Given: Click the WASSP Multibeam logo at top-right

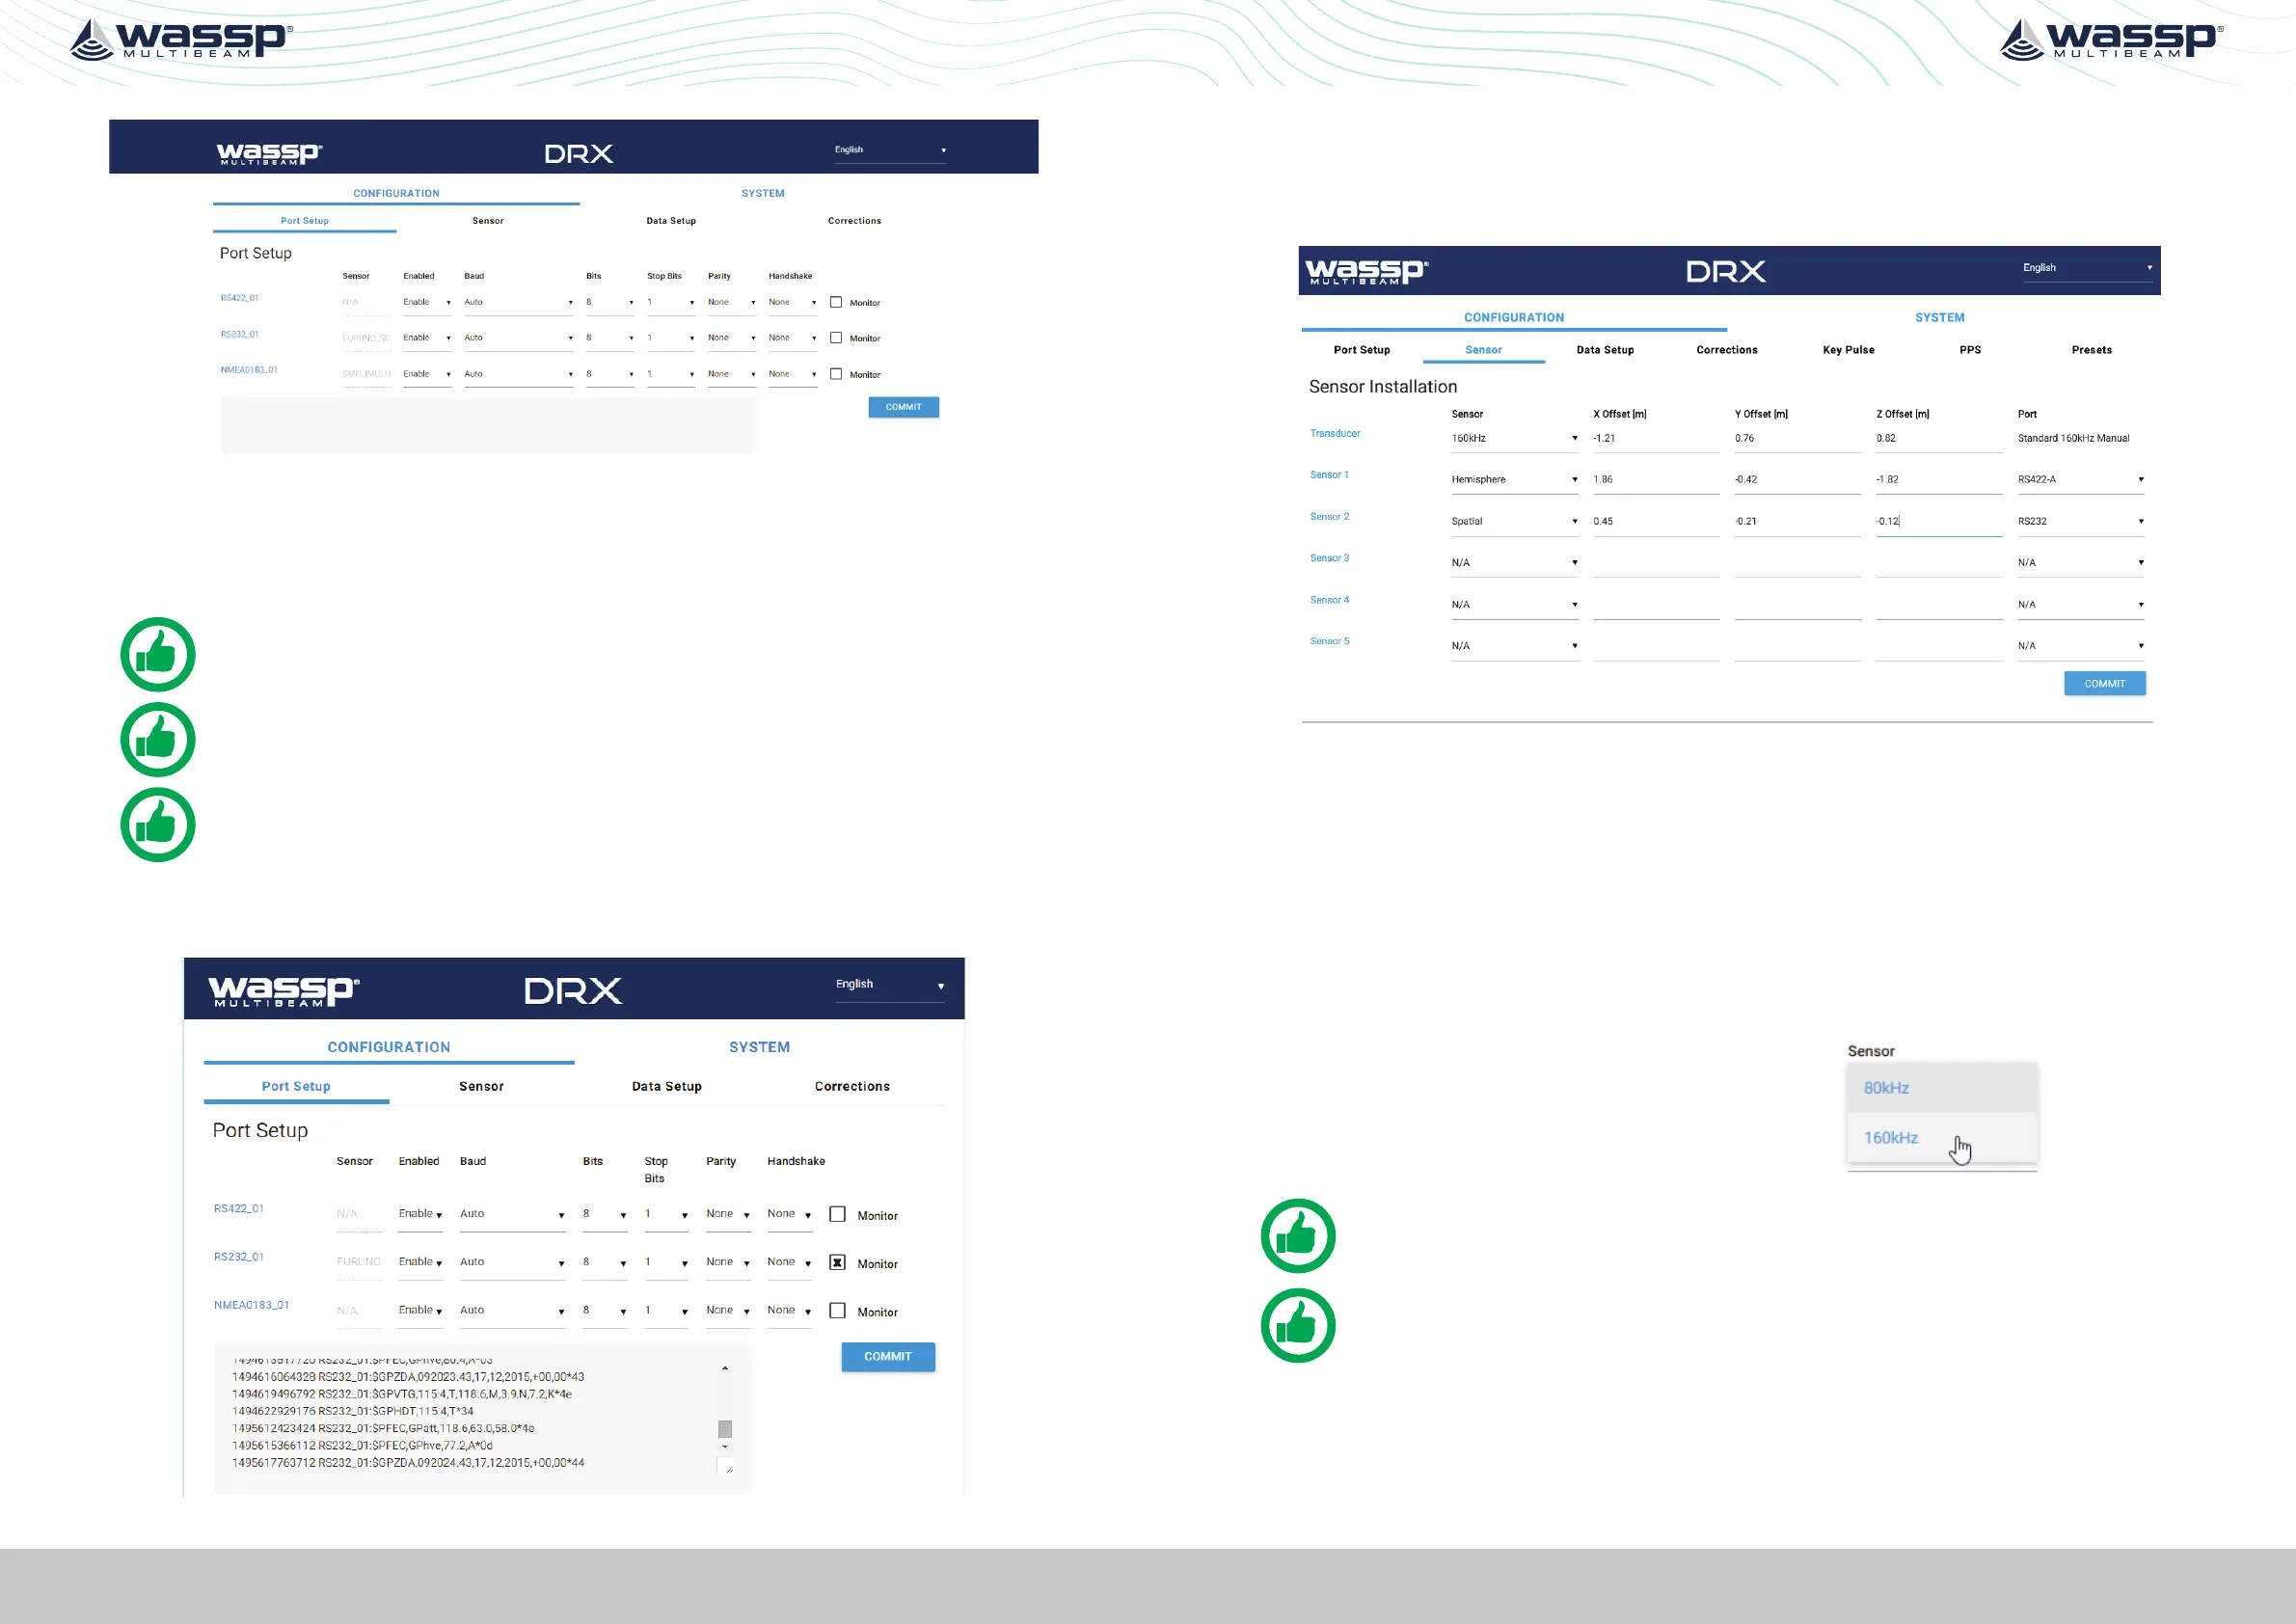Looking at the screenshot, I should (x=2111, y=40).
